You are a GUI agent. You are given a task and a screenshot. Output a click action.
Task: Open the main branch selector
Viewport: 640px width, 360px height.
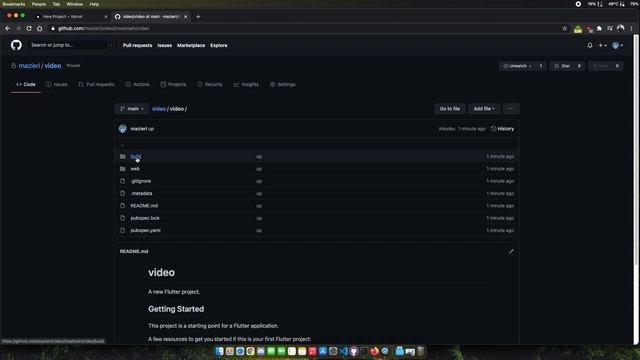[x=131, y=109]
